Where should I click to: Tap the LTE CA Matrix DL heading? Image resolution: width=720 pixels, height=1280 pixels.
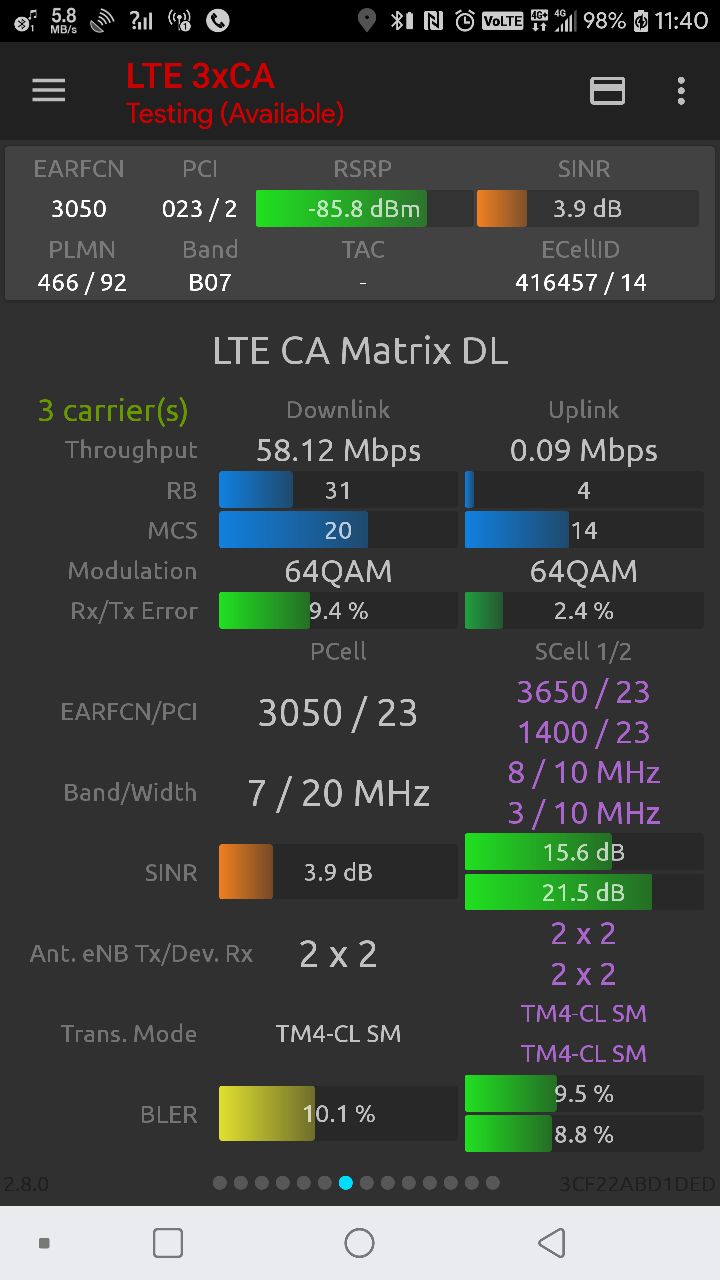pyautogui.click(x=360, y=351)
